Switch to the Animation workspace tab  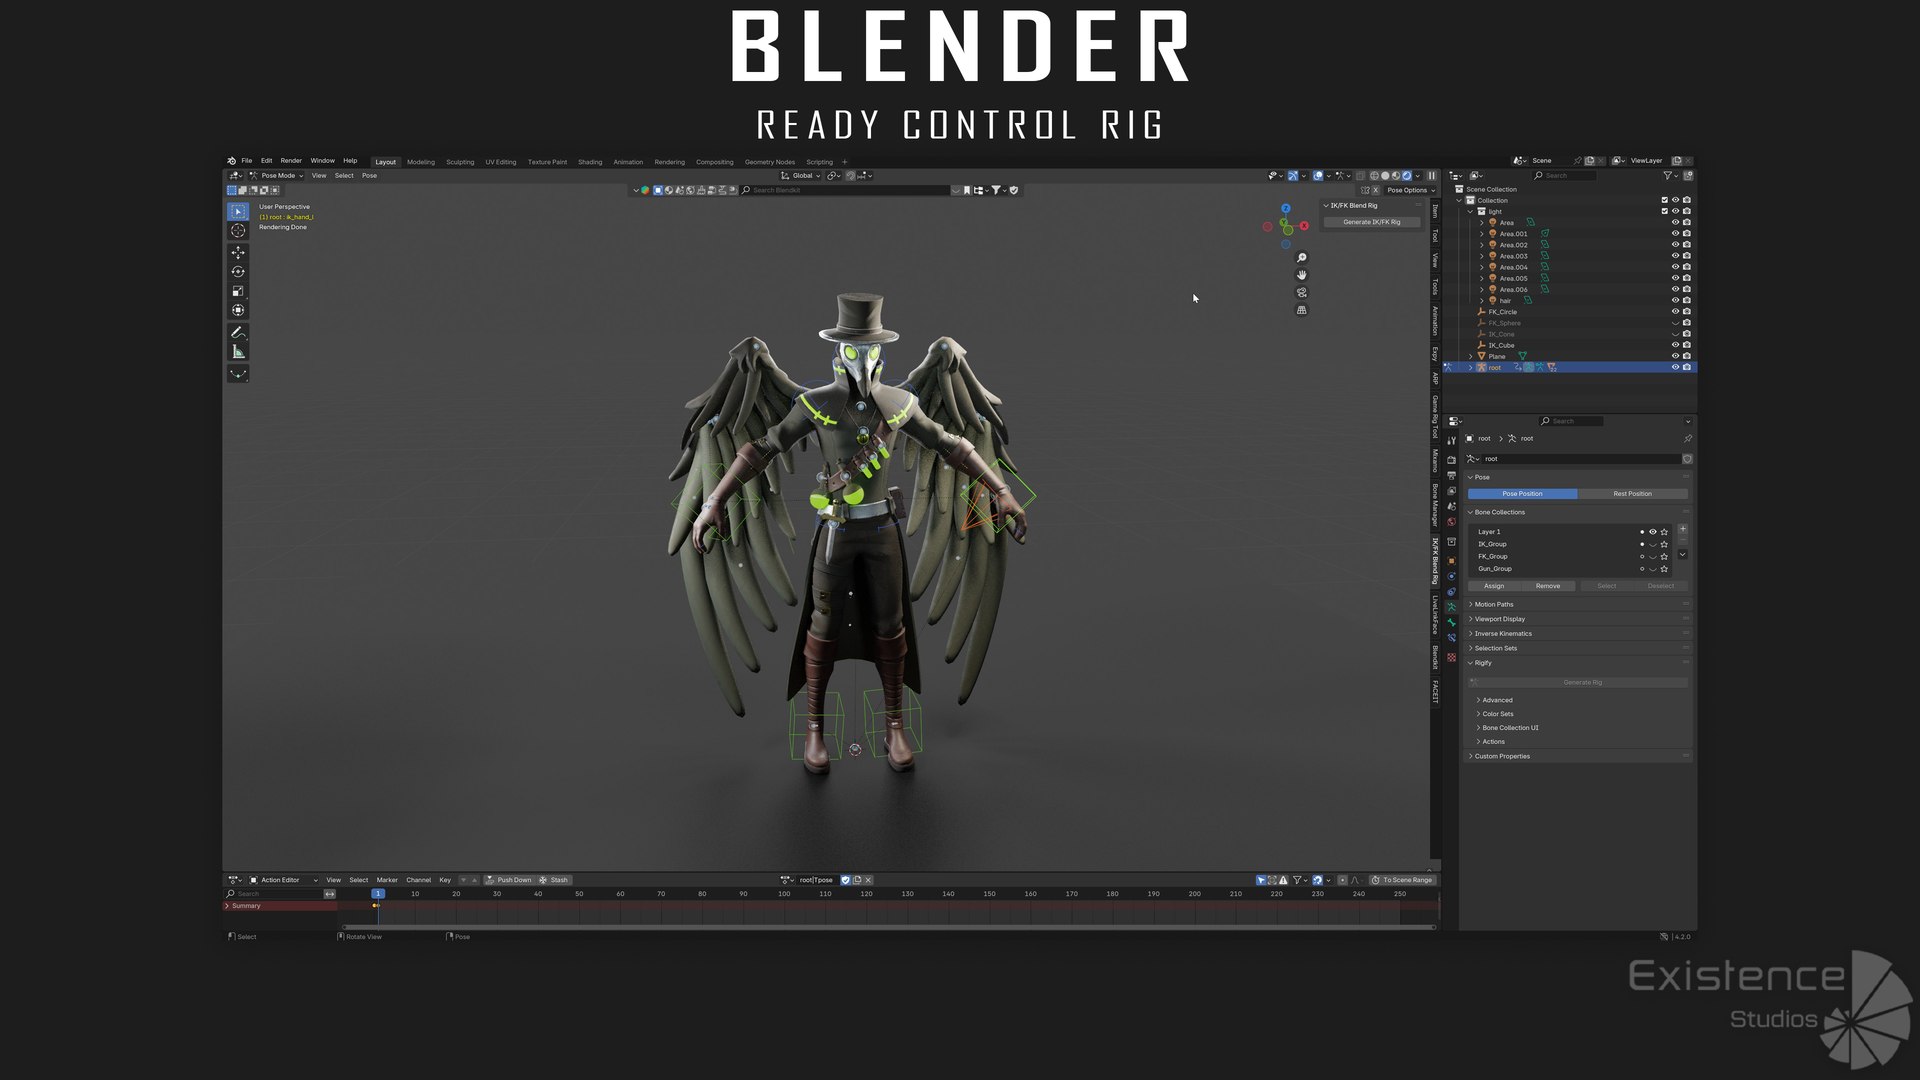coord(628,162)
